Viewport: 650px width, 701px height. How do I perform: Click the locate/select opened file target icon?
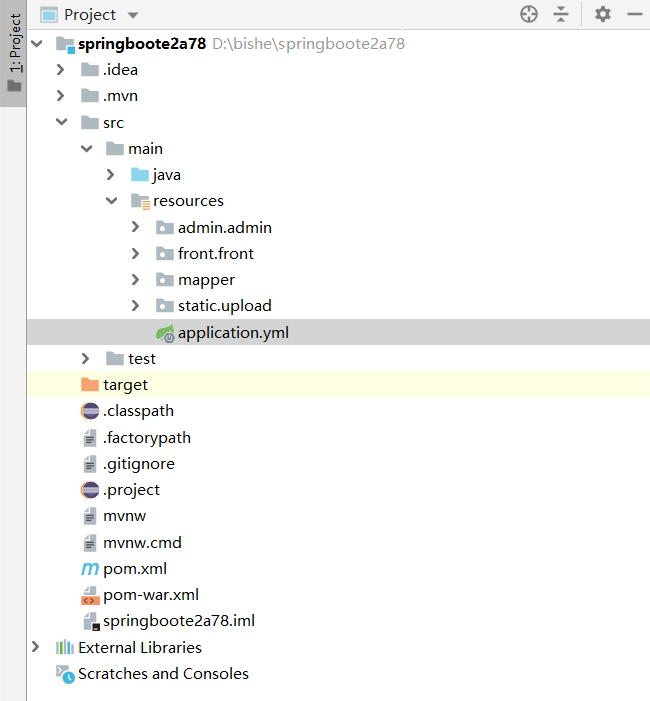coord(529,14)
